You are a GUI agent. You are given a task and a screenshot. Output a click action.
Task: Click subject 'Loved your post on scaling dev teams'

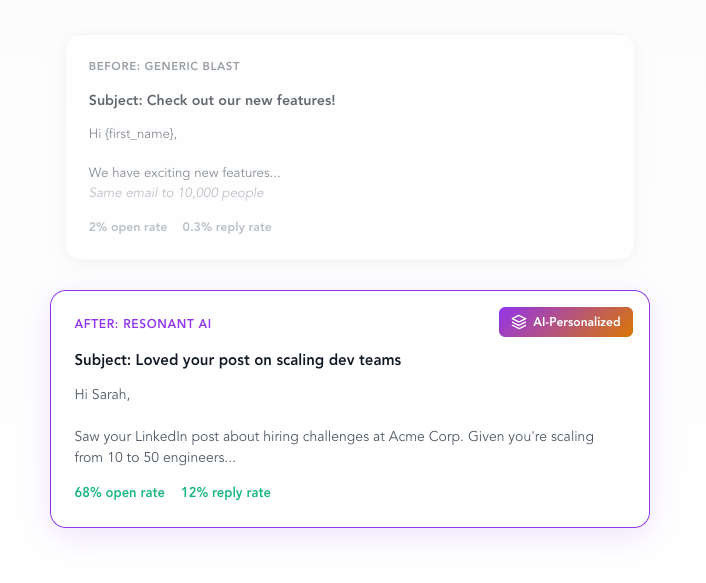[x=268, y=360]
